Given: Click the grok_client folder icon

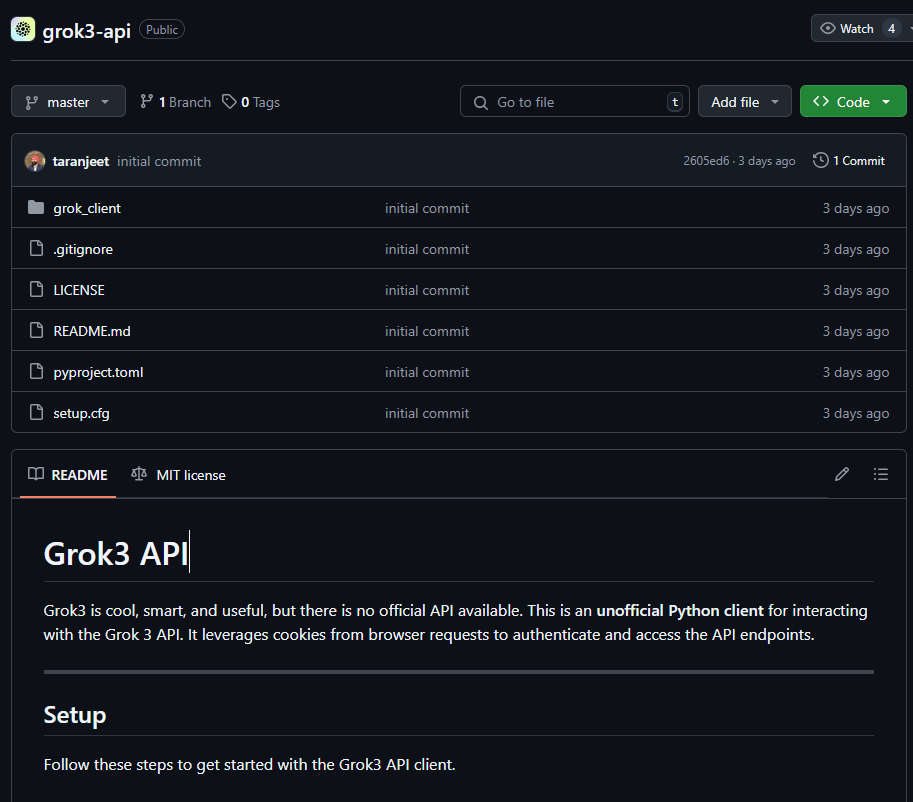Looking at the screenshot, I should [37, 208].
